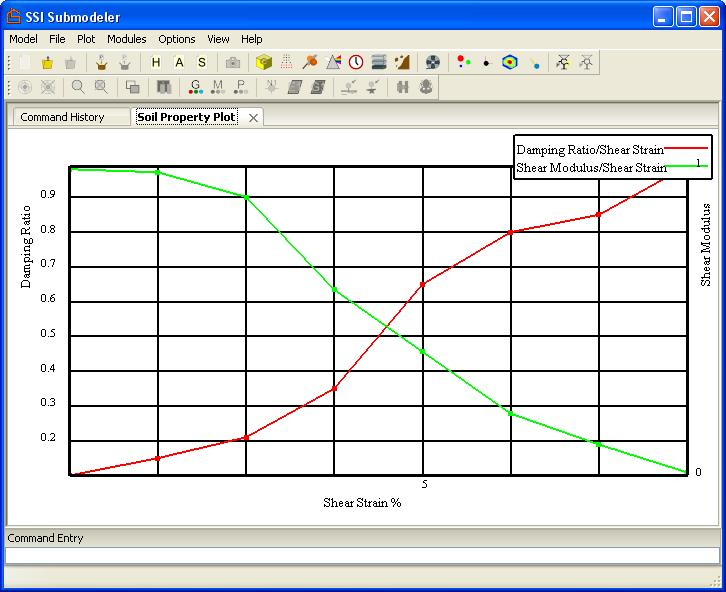The height and width of the screenshot is (592, 726).
Task: Click the magnifying glass zoom icon
Action: 77,87
